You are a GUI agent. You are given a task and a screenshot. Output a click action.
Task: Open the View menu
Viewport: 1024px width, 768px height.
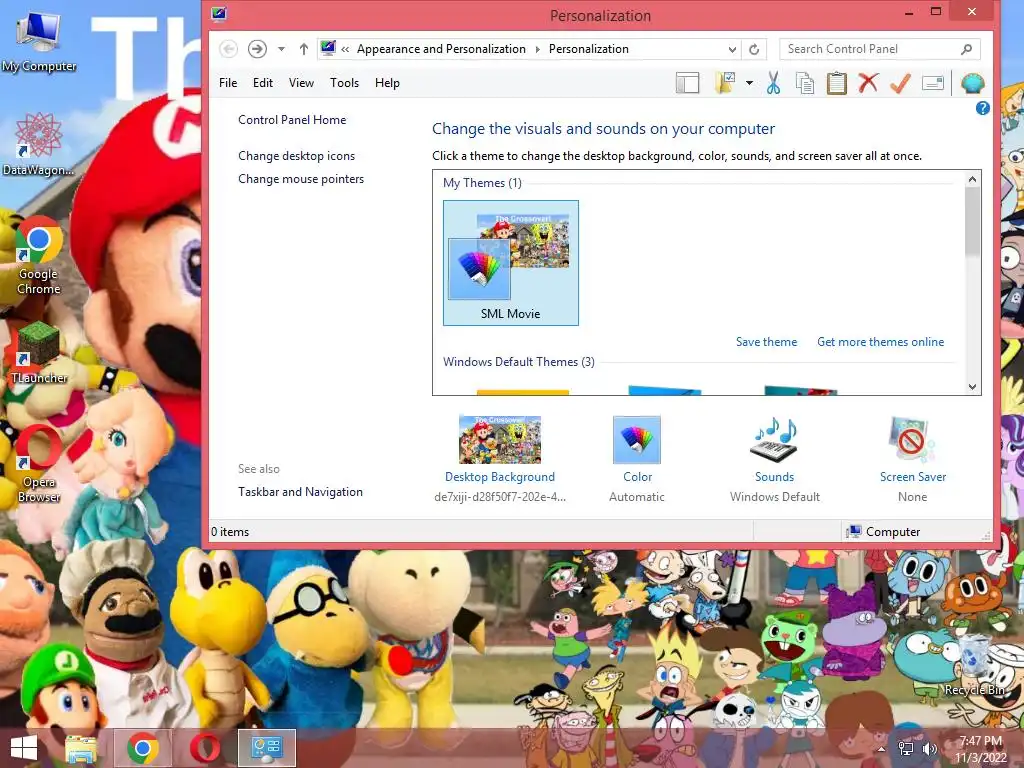pyautogui.click(x=301, y=83)
